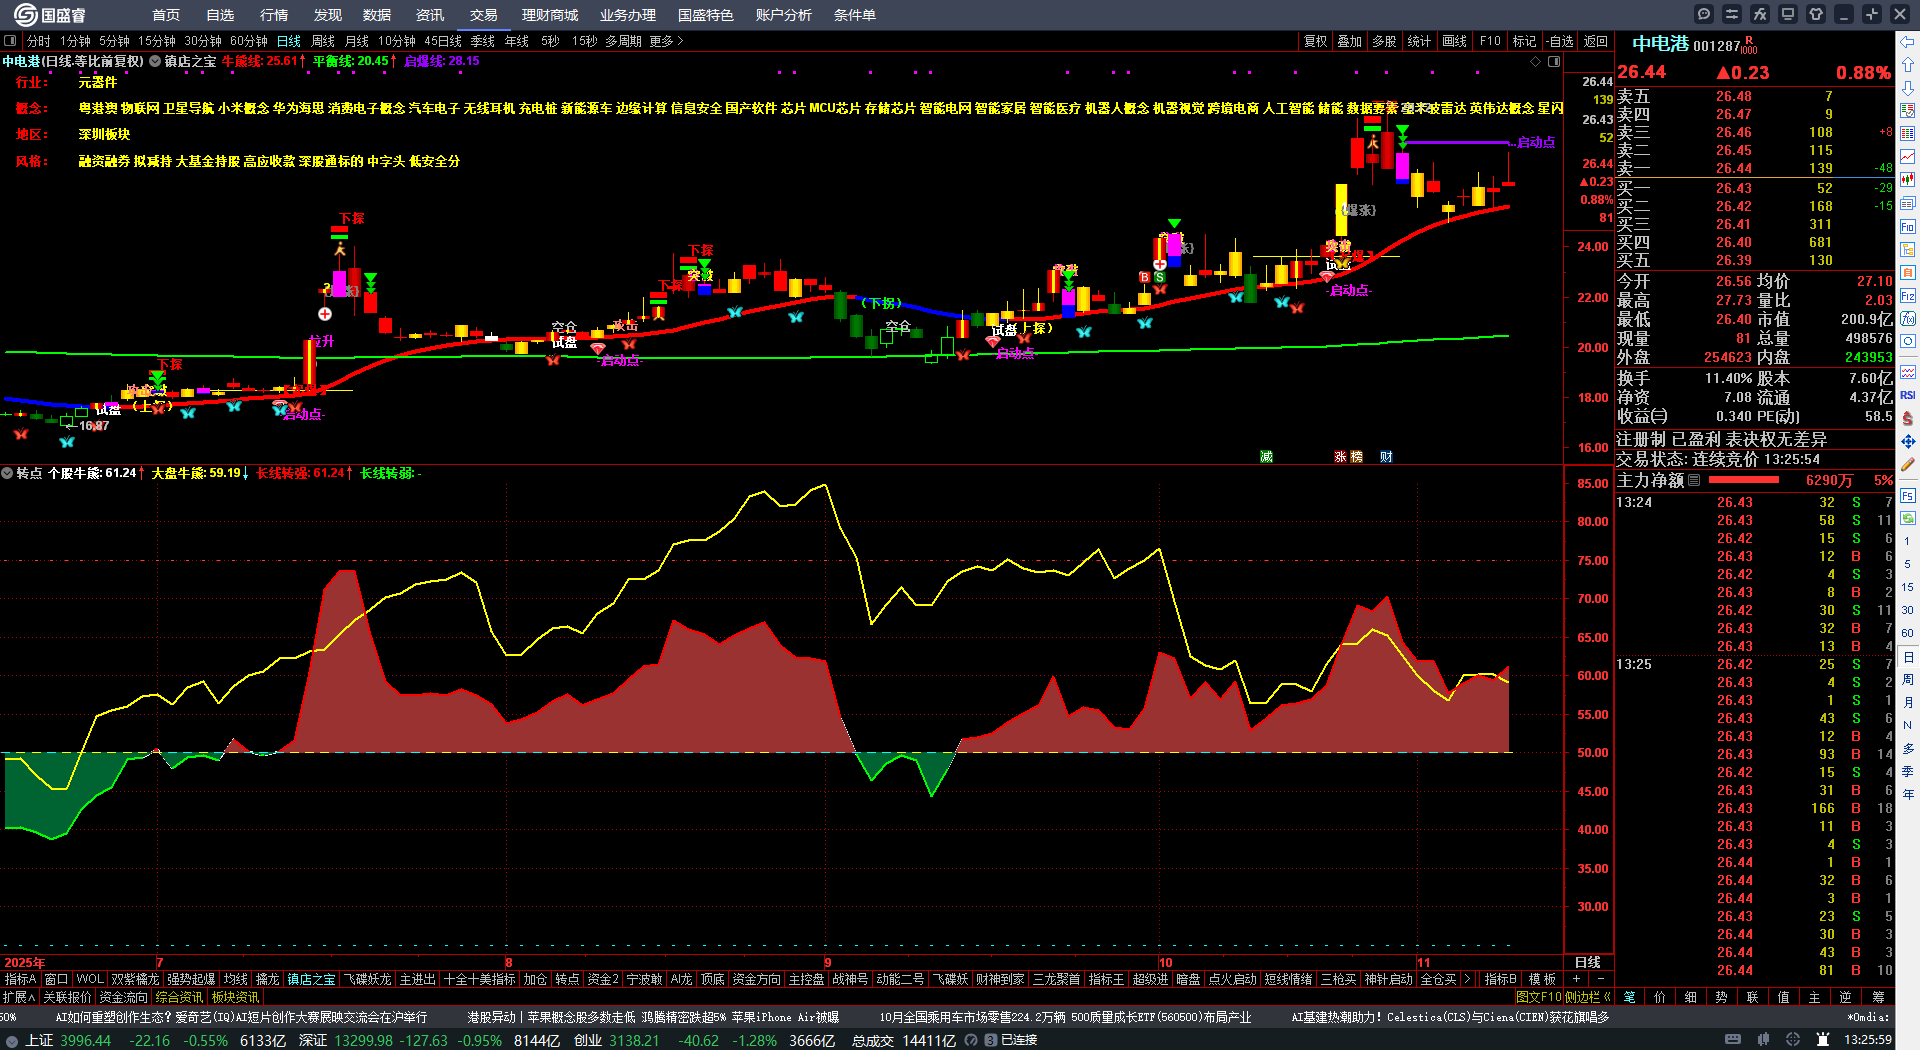This screenshot has height=1050, width=1920.
Task: Click the down arrow in right toolbar
Action: [1908, 88]
